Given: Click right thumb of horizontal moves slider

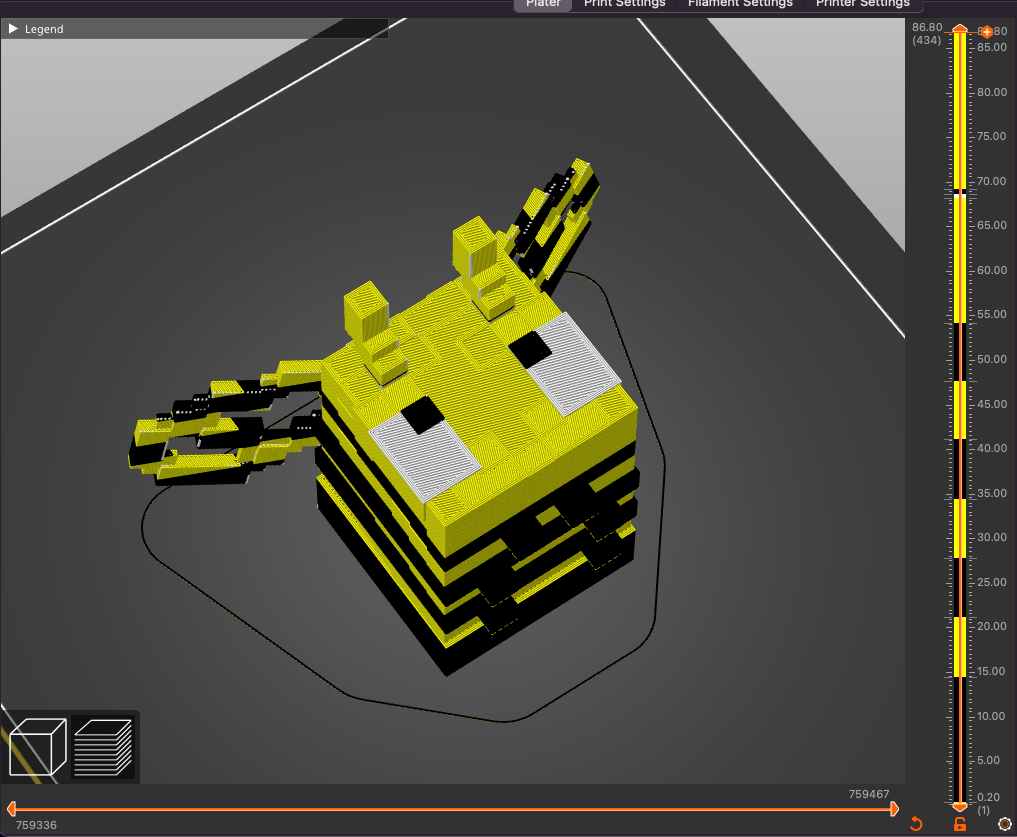Looking at the screenshot, I should pyautogui.click(x=894, y=808).
